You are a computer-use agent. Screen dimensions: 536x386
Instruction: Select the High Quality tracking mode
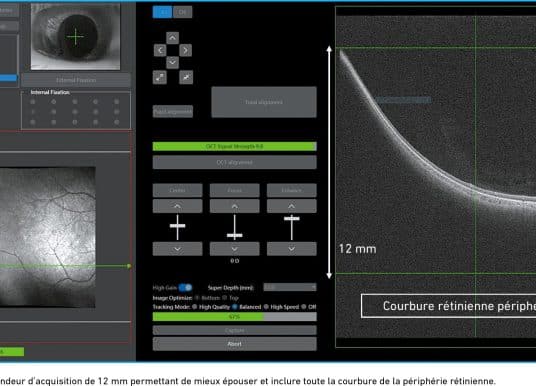point(195,307)
